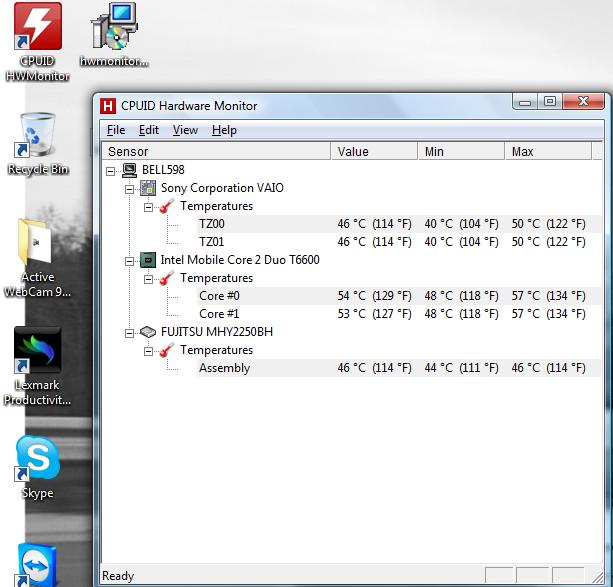
Task: Collapse Temperatures under Intel Core 2 Duo
Action: tap(148, 279)
